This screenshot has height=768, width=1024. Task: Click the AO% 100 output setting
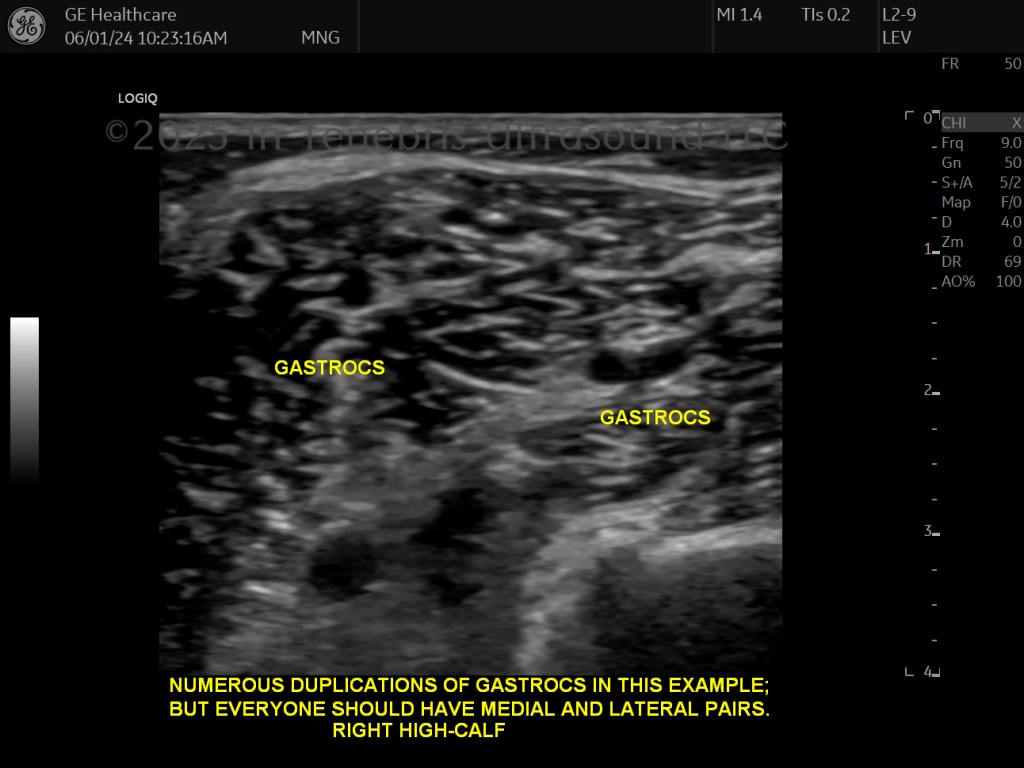tap(982, 281)
